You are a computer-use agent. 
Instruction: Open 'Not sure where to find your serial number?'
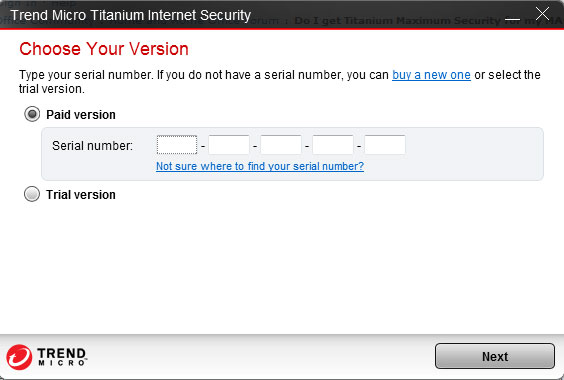pyautogui.click(x=260, y=166)
